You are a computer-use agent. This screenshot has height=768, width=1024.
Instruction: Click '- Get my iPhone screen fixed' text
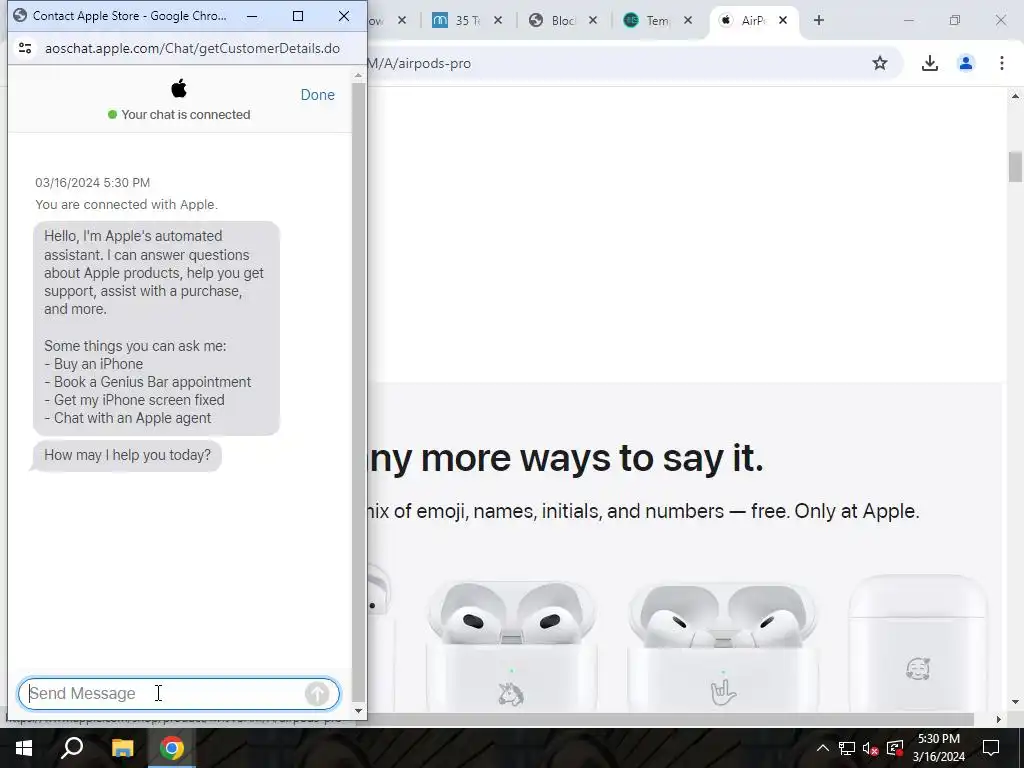pyautogui.click(x=134, y=400)
